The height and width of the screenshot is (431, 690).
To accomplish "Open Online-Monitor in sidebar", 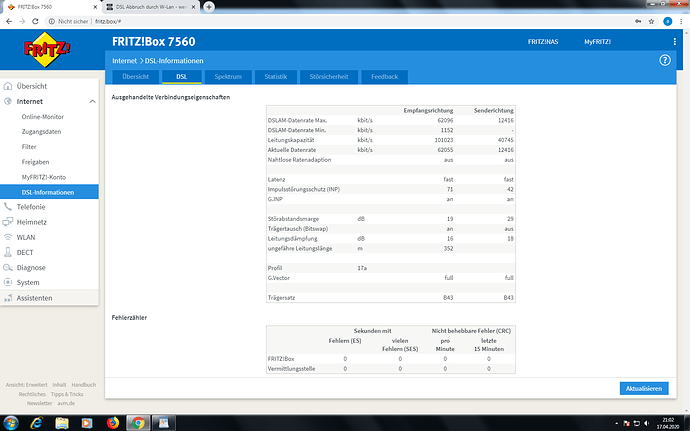I will pos(43,117).
